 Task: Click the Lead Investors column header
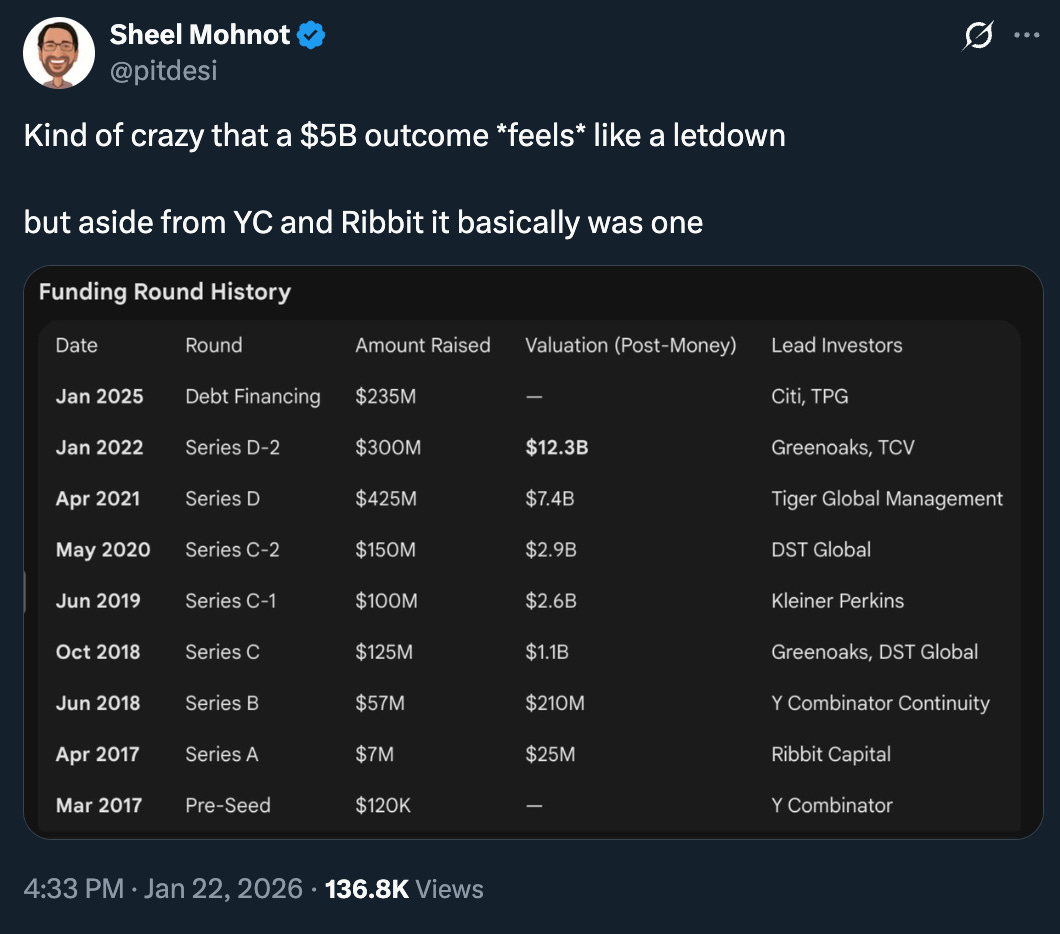coord(837,345)
